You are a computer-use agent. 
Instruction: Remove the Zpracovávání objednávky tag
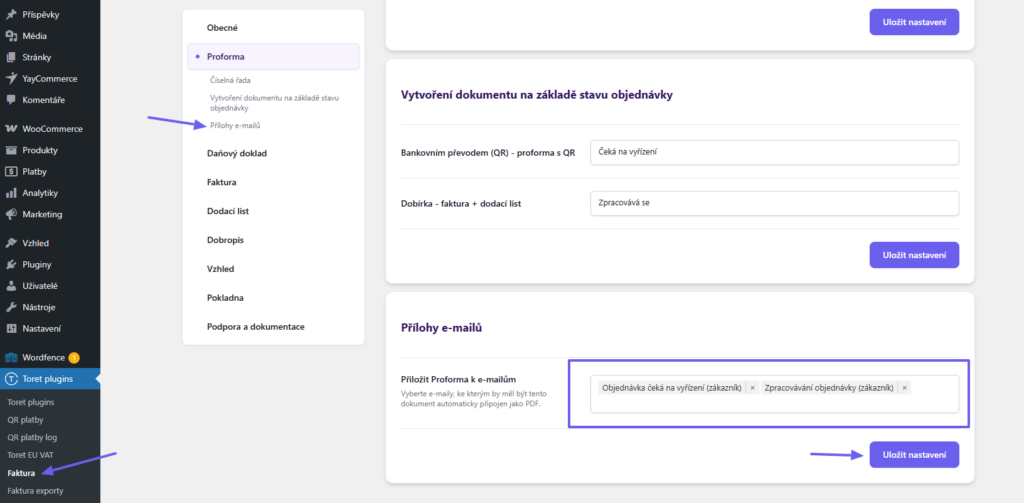tap(904, 388)
